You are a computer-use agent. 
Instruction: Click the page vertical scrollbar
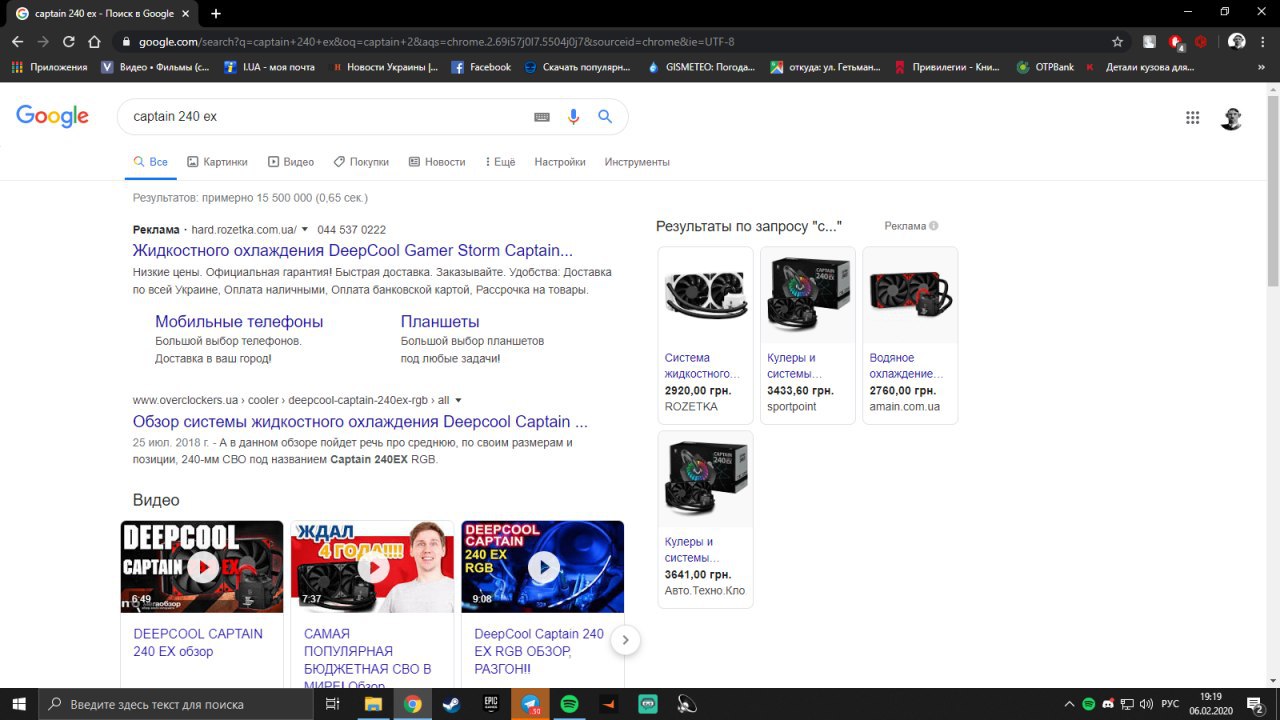pos(1273,190)
